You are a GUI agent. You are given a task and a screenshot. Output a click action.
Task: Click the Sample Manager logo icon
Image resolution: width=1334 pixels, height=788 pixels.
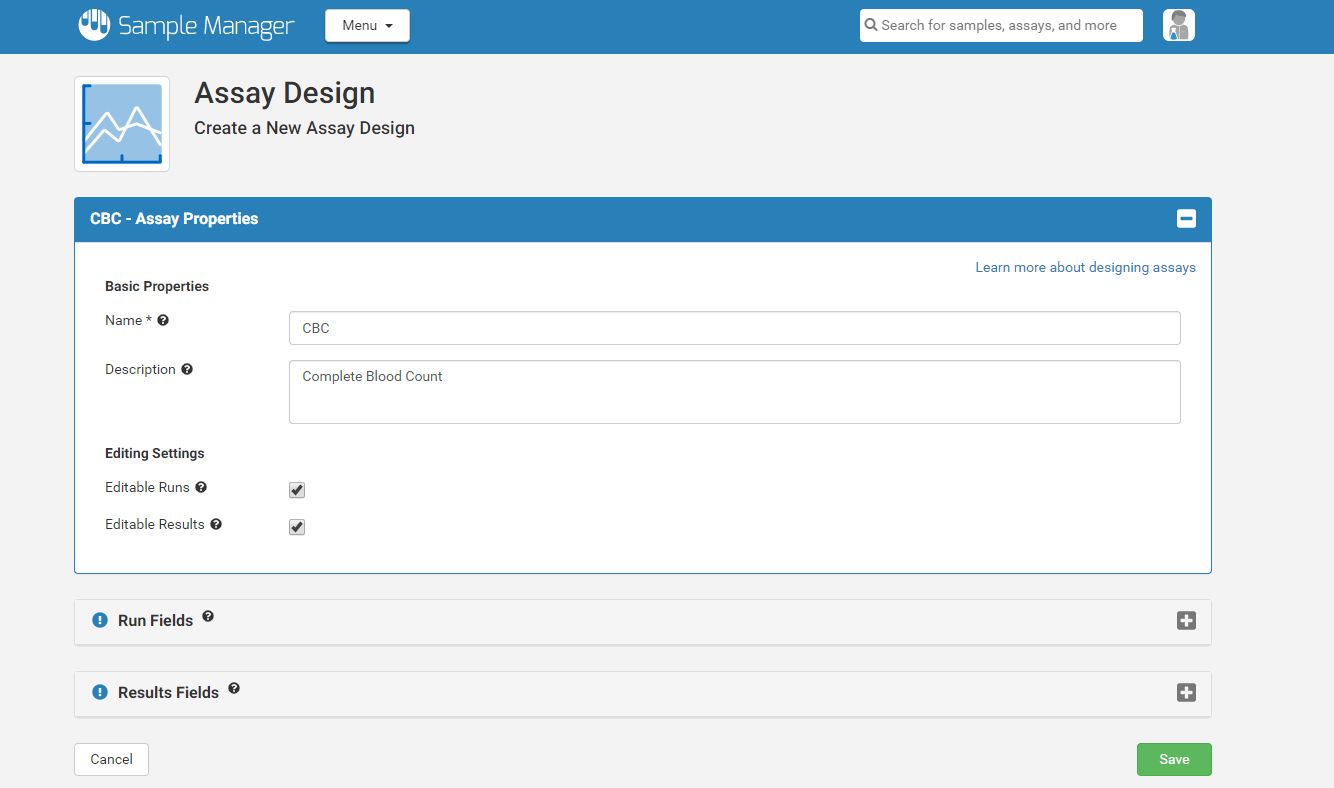(93, 25)
